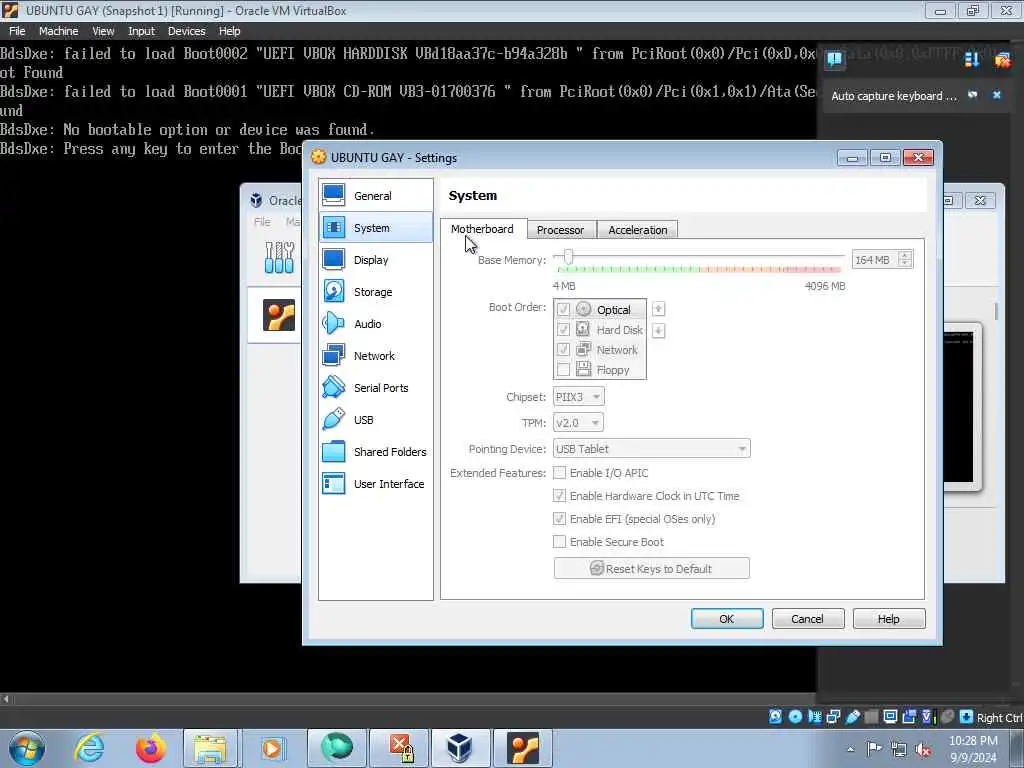Open General settings category
Screen dimensions: 1024x768
tap(376, 195)
